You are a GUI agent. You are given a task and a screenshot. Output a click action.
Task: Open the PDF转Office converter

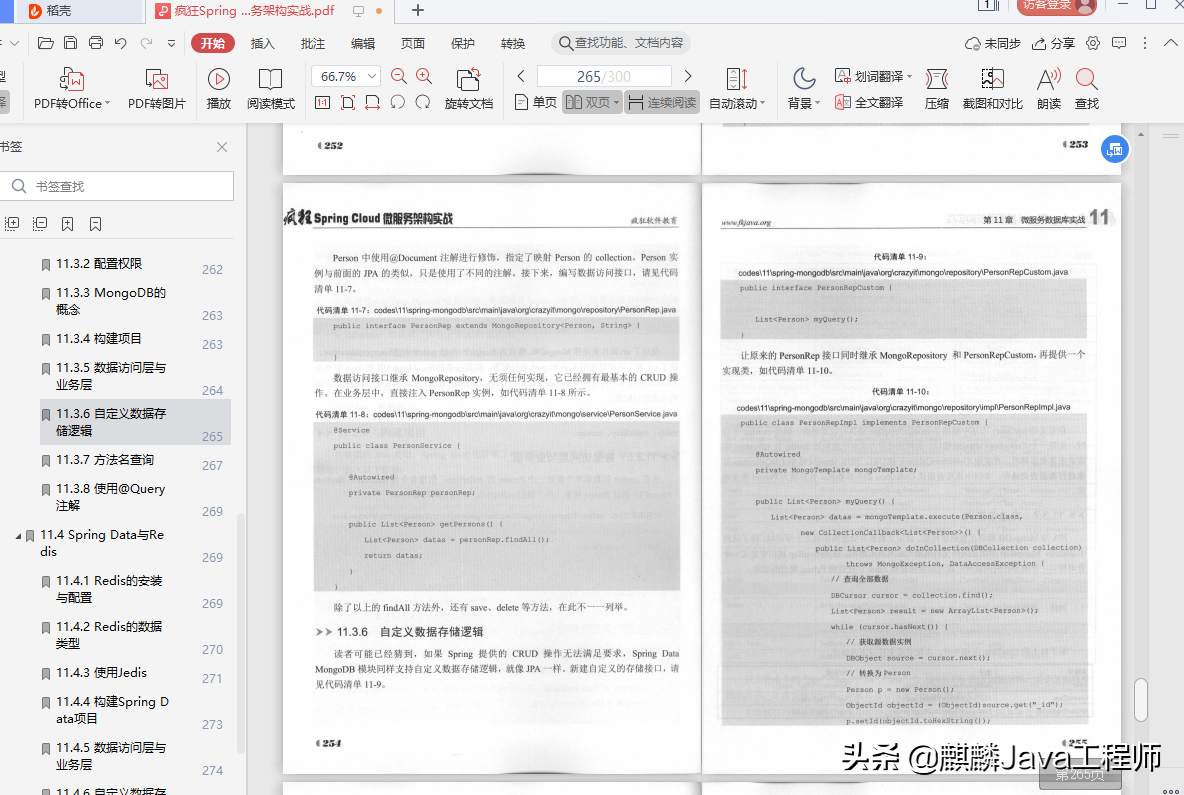(71, 88)
